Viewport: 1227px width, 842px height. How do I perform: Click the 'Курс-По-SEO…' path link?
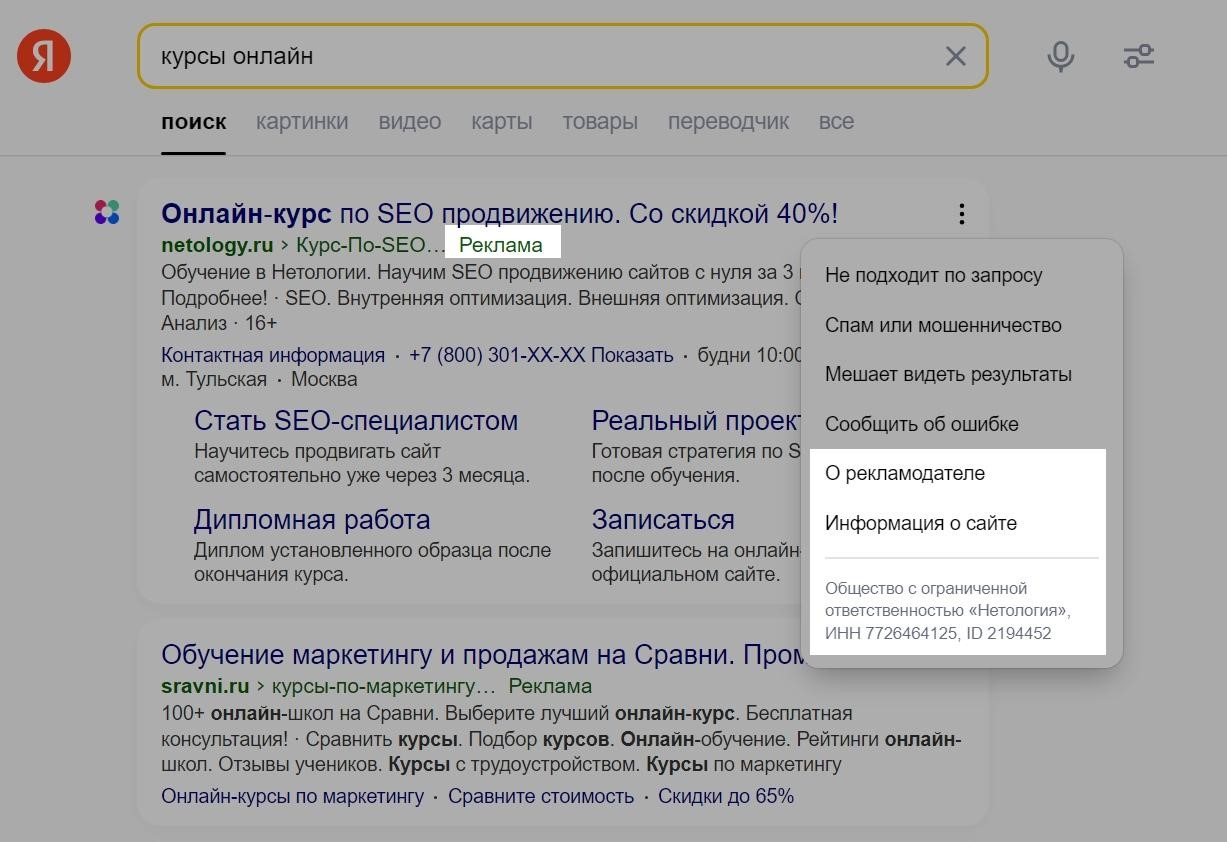371,245
